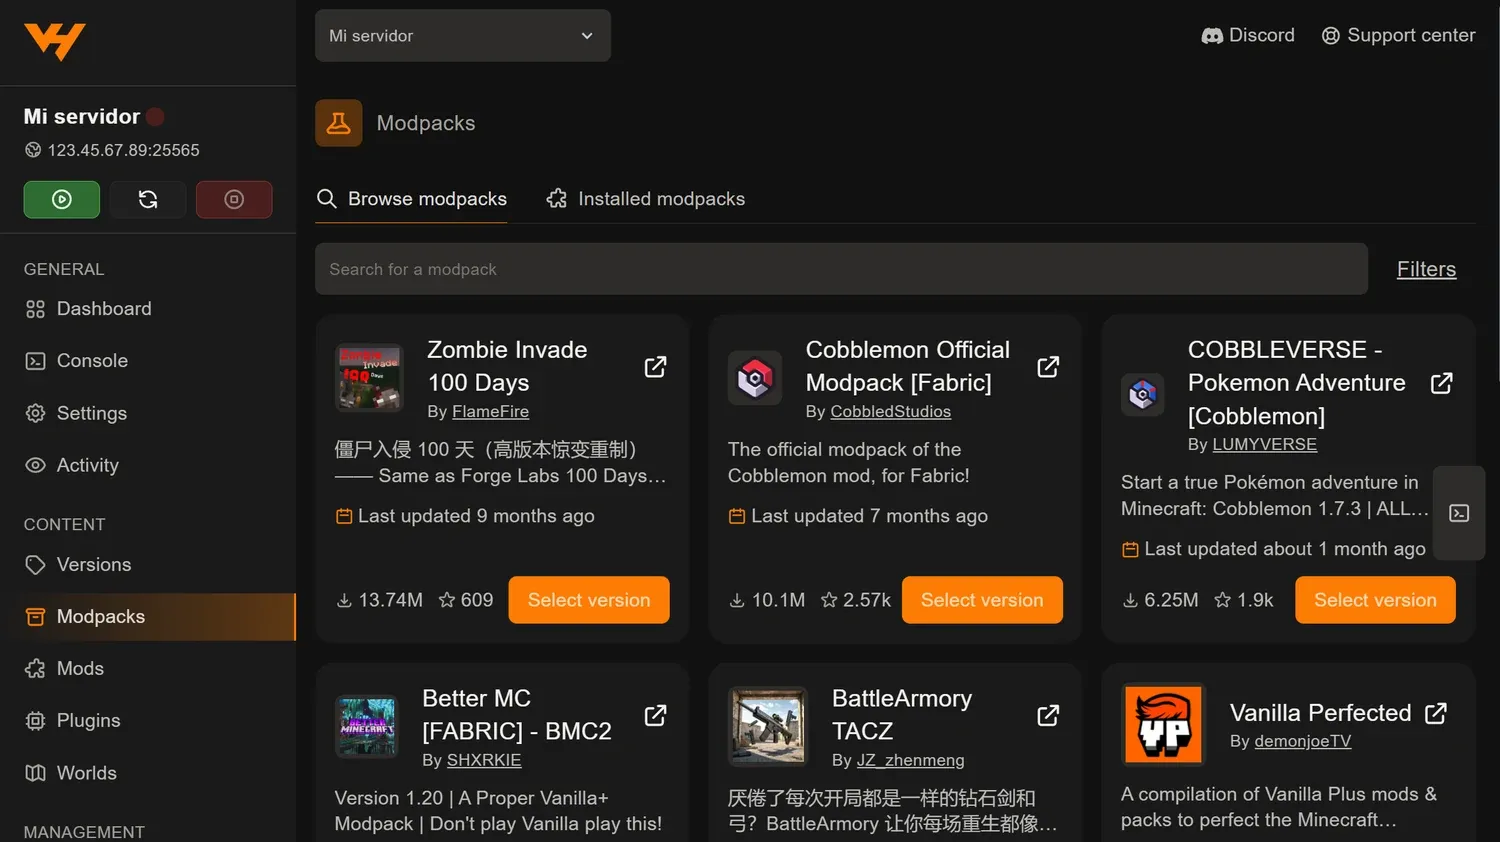Image resolution: width=1500 pixels, height=842 pixels.
Task: Open the Discord link in the header
Action: coord(1248,35)
